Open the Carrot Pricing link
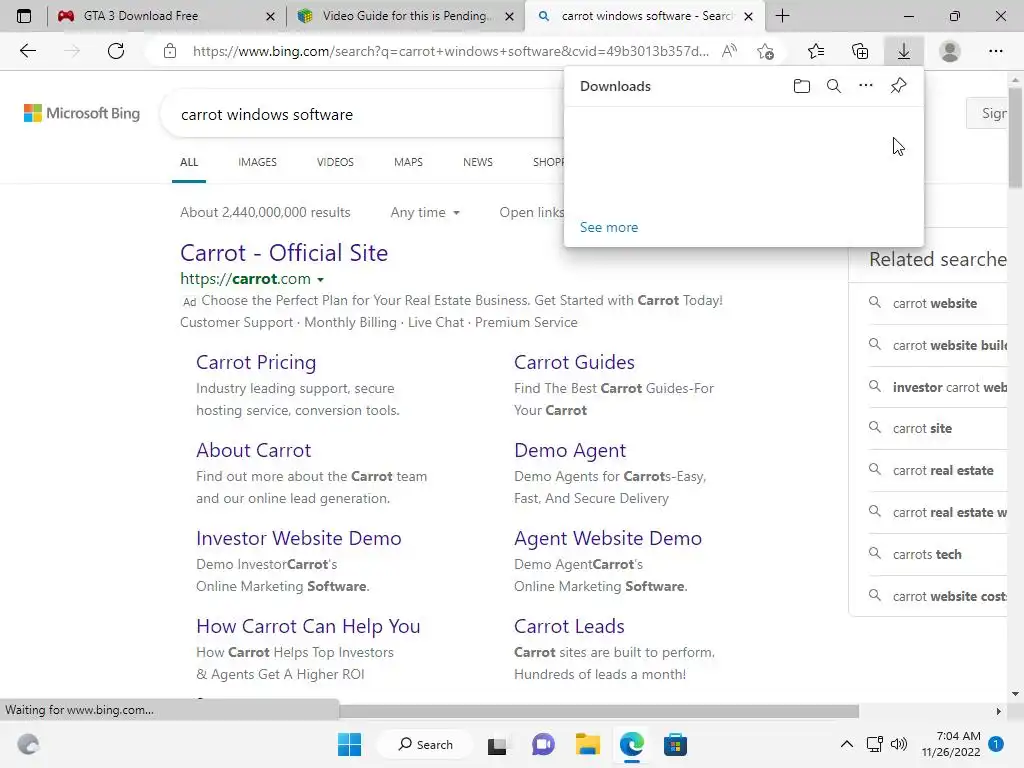Viewport: 1024px width, 768px height. point(256,362)
